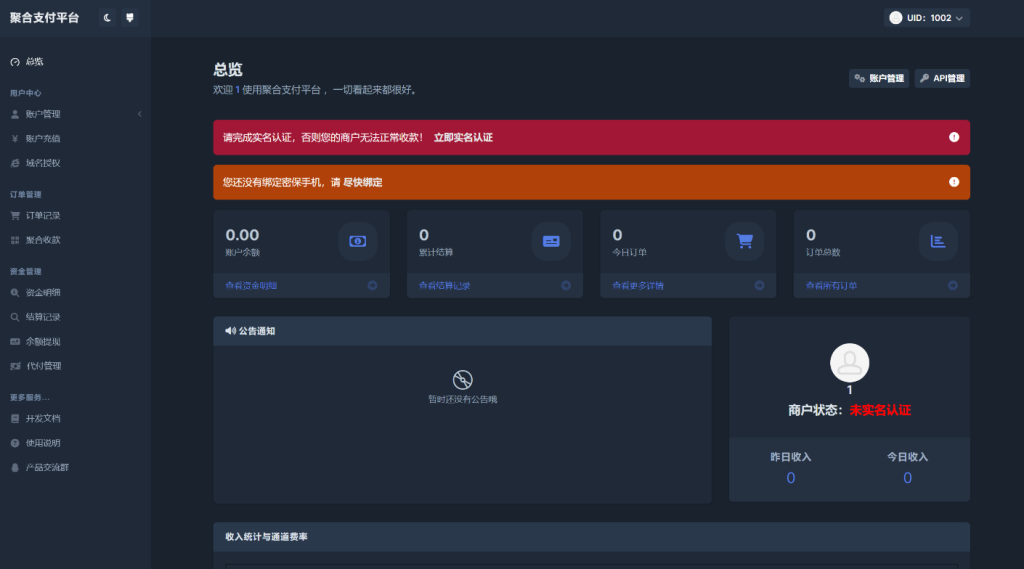Image resolution: width=1024 pixels, height=569 pixels.
Task: Click the arrow icon beside 查看资金明细
Action: coord(372,286)
